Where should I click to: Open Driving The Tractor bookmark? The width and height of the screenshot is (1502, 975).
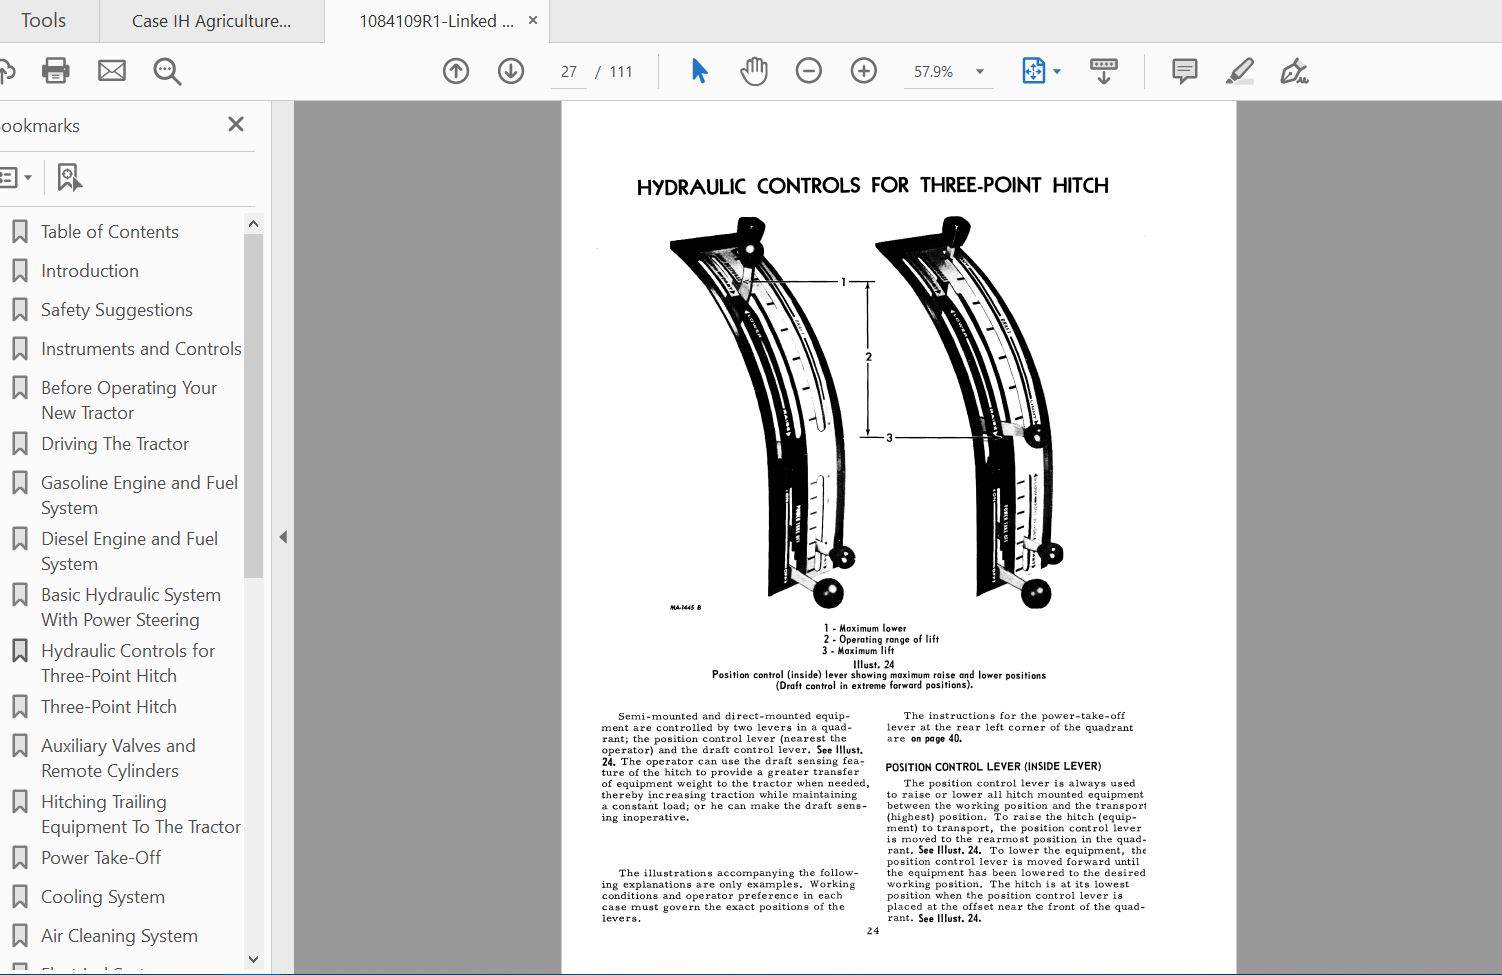(115, 444)
